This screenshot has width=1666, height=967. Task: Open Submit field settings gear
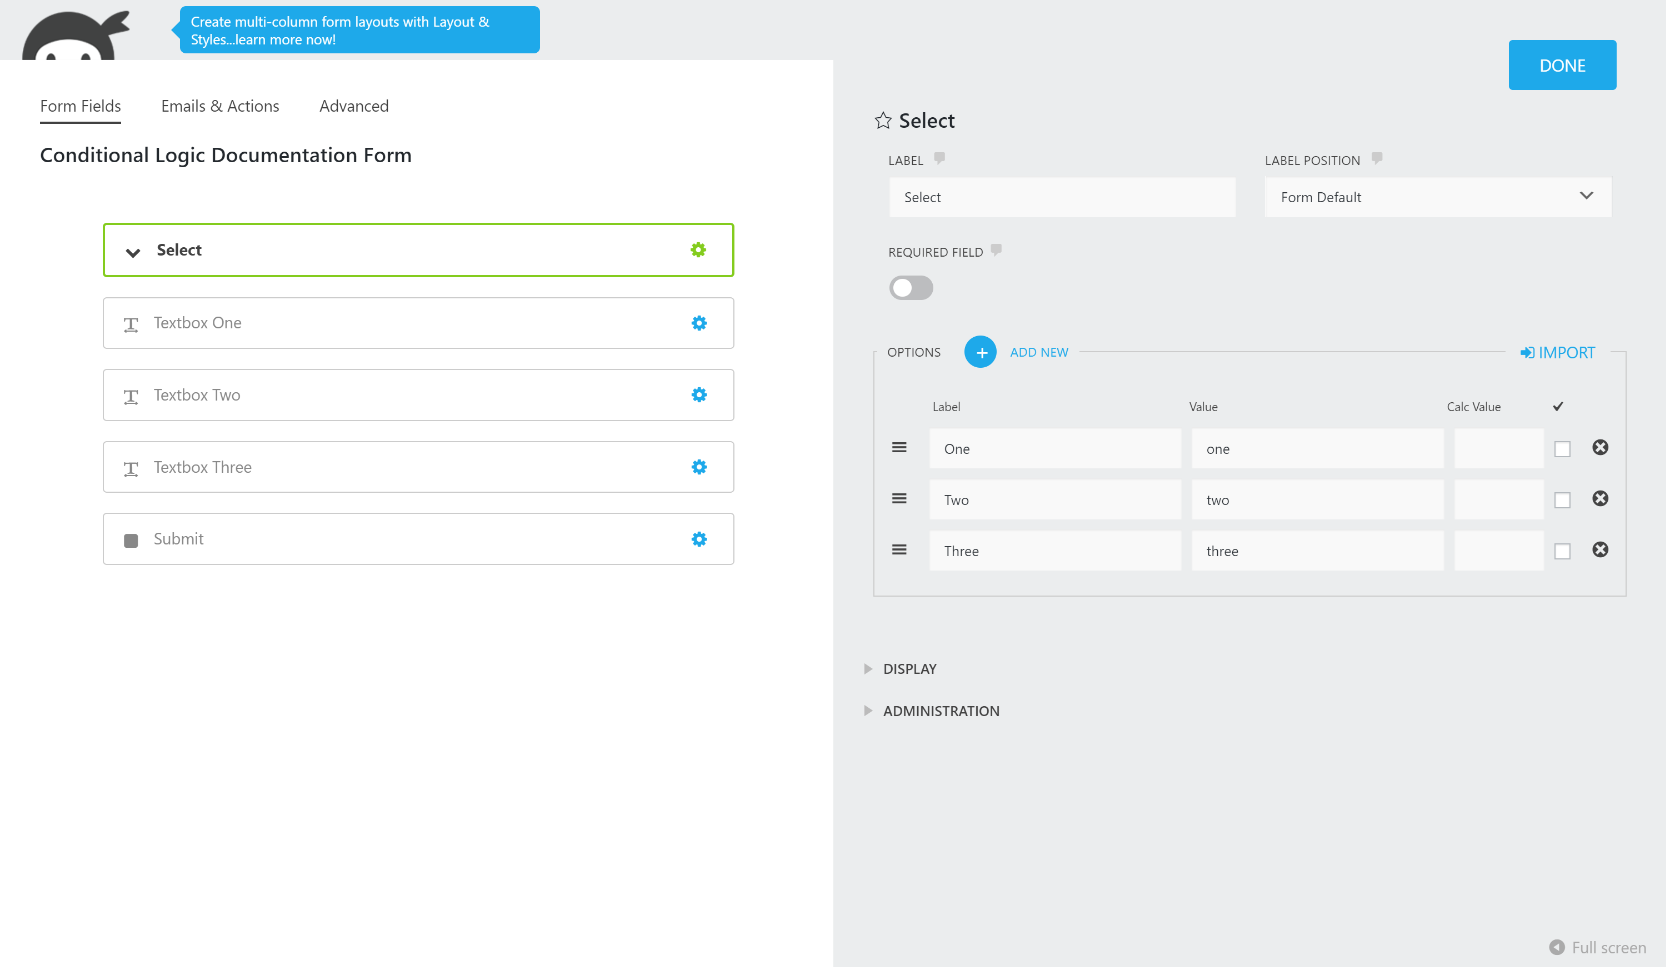click(x=699, y=539)
